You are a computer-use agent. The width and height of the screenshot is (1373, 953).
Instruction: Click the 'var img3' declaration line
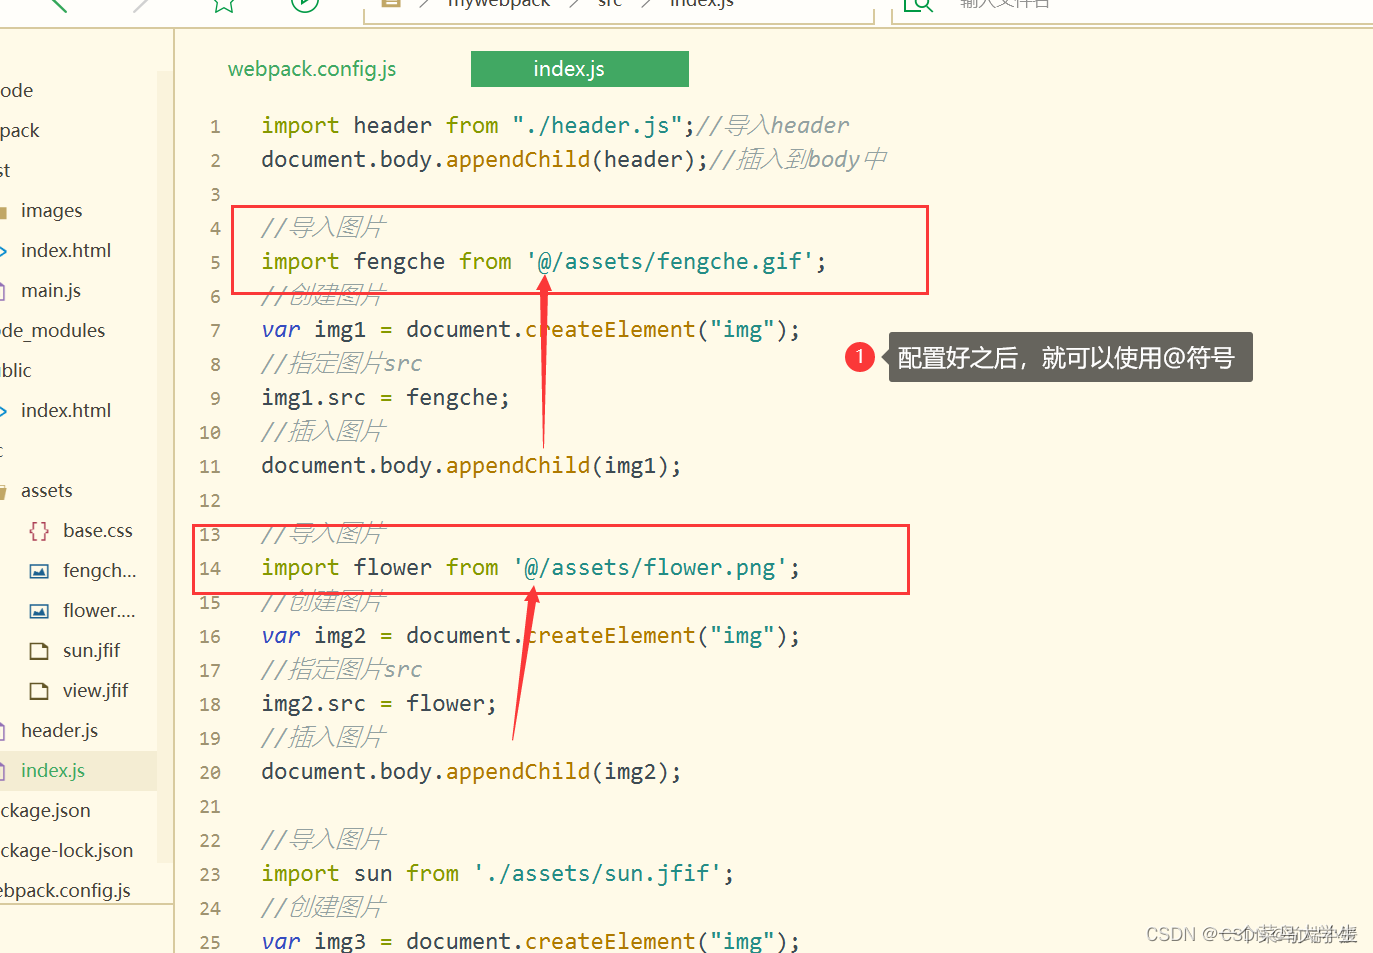(530, 941)
